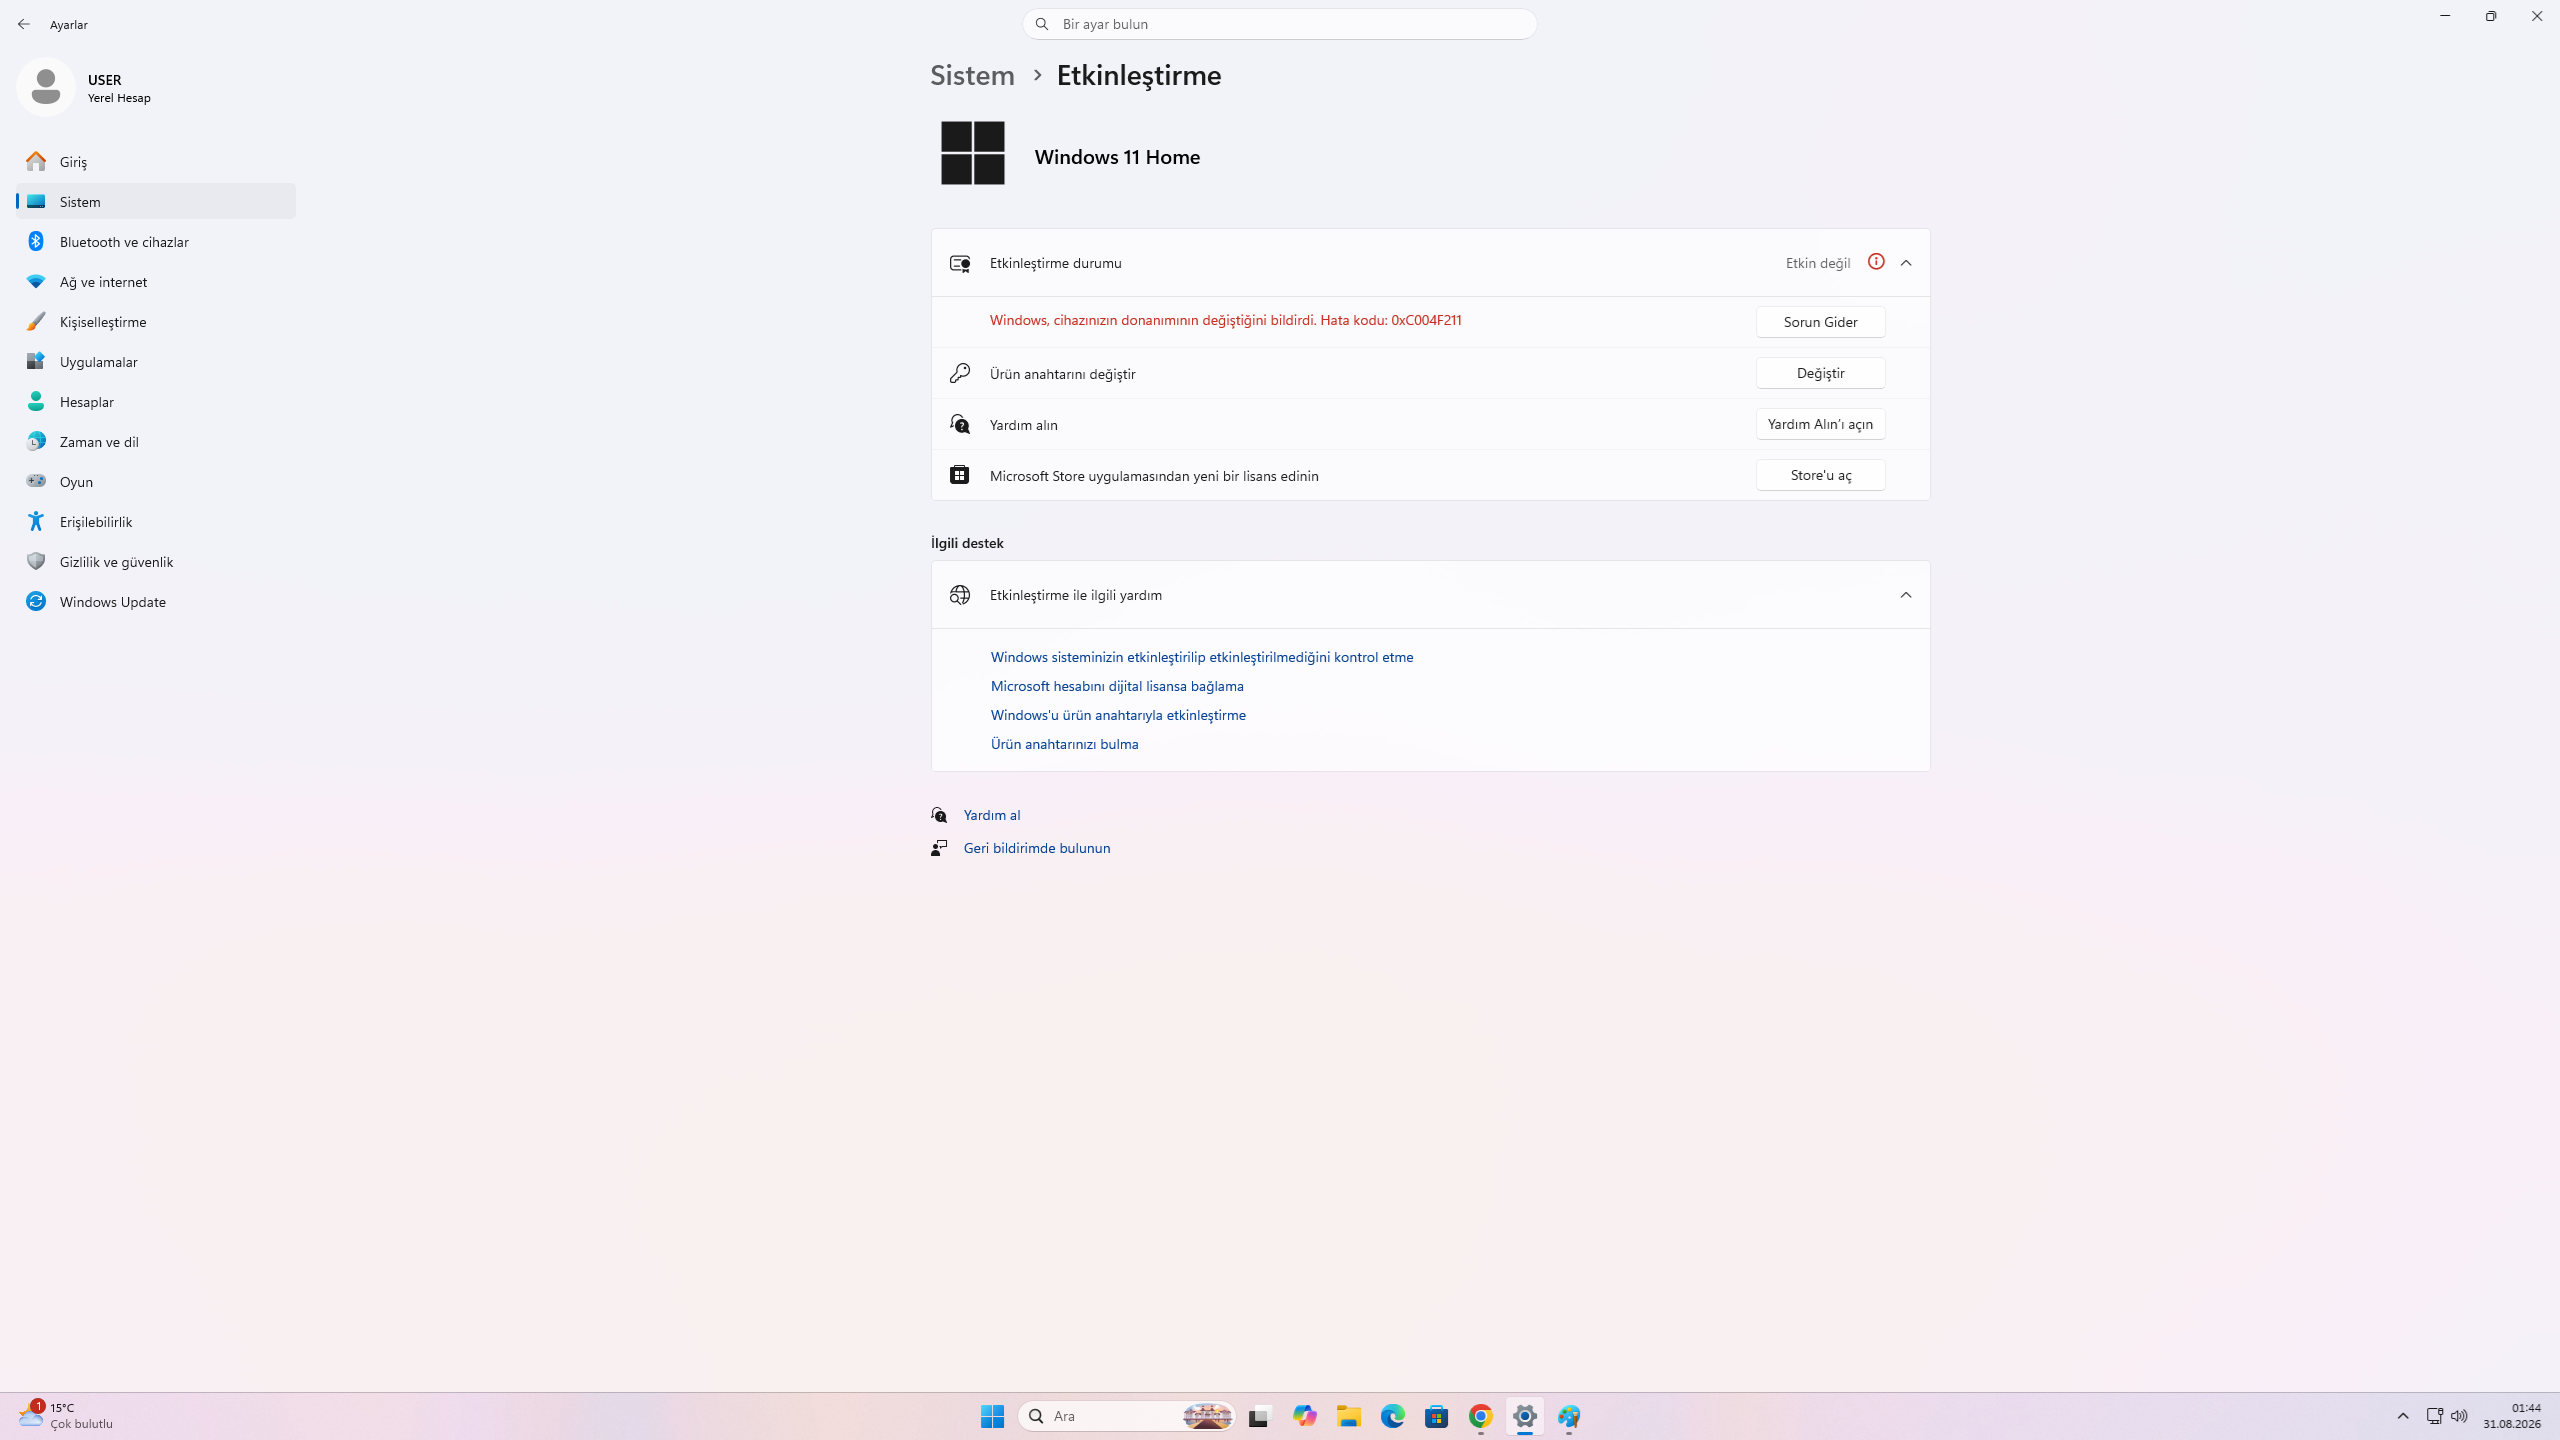The height and width of the screenshot is (1440, 2560).
Task: Click the Sistem breadcrumb link
Action: click(972, 75)
